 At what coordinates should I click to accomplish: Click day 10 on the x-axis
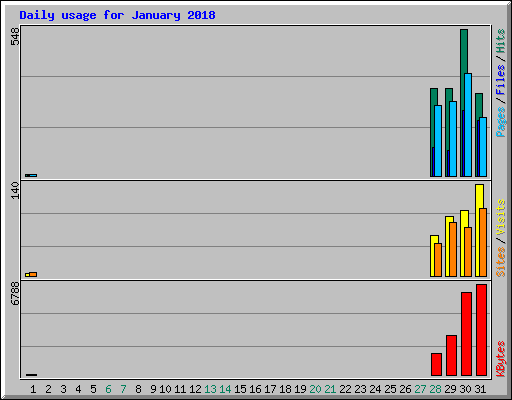click(165, 389)
